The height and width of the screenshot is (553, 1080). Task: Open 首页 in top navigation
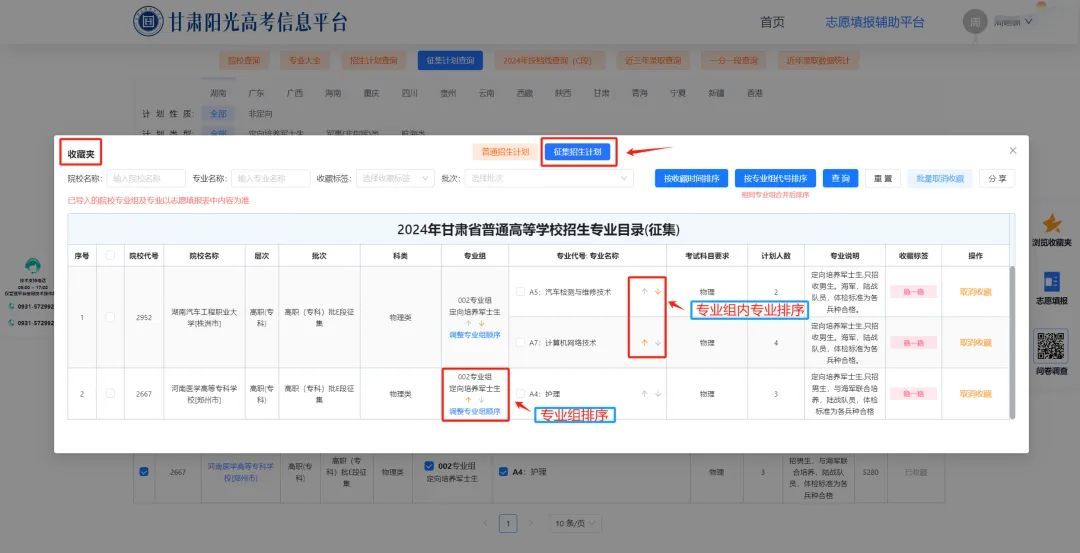click(772, 22)
